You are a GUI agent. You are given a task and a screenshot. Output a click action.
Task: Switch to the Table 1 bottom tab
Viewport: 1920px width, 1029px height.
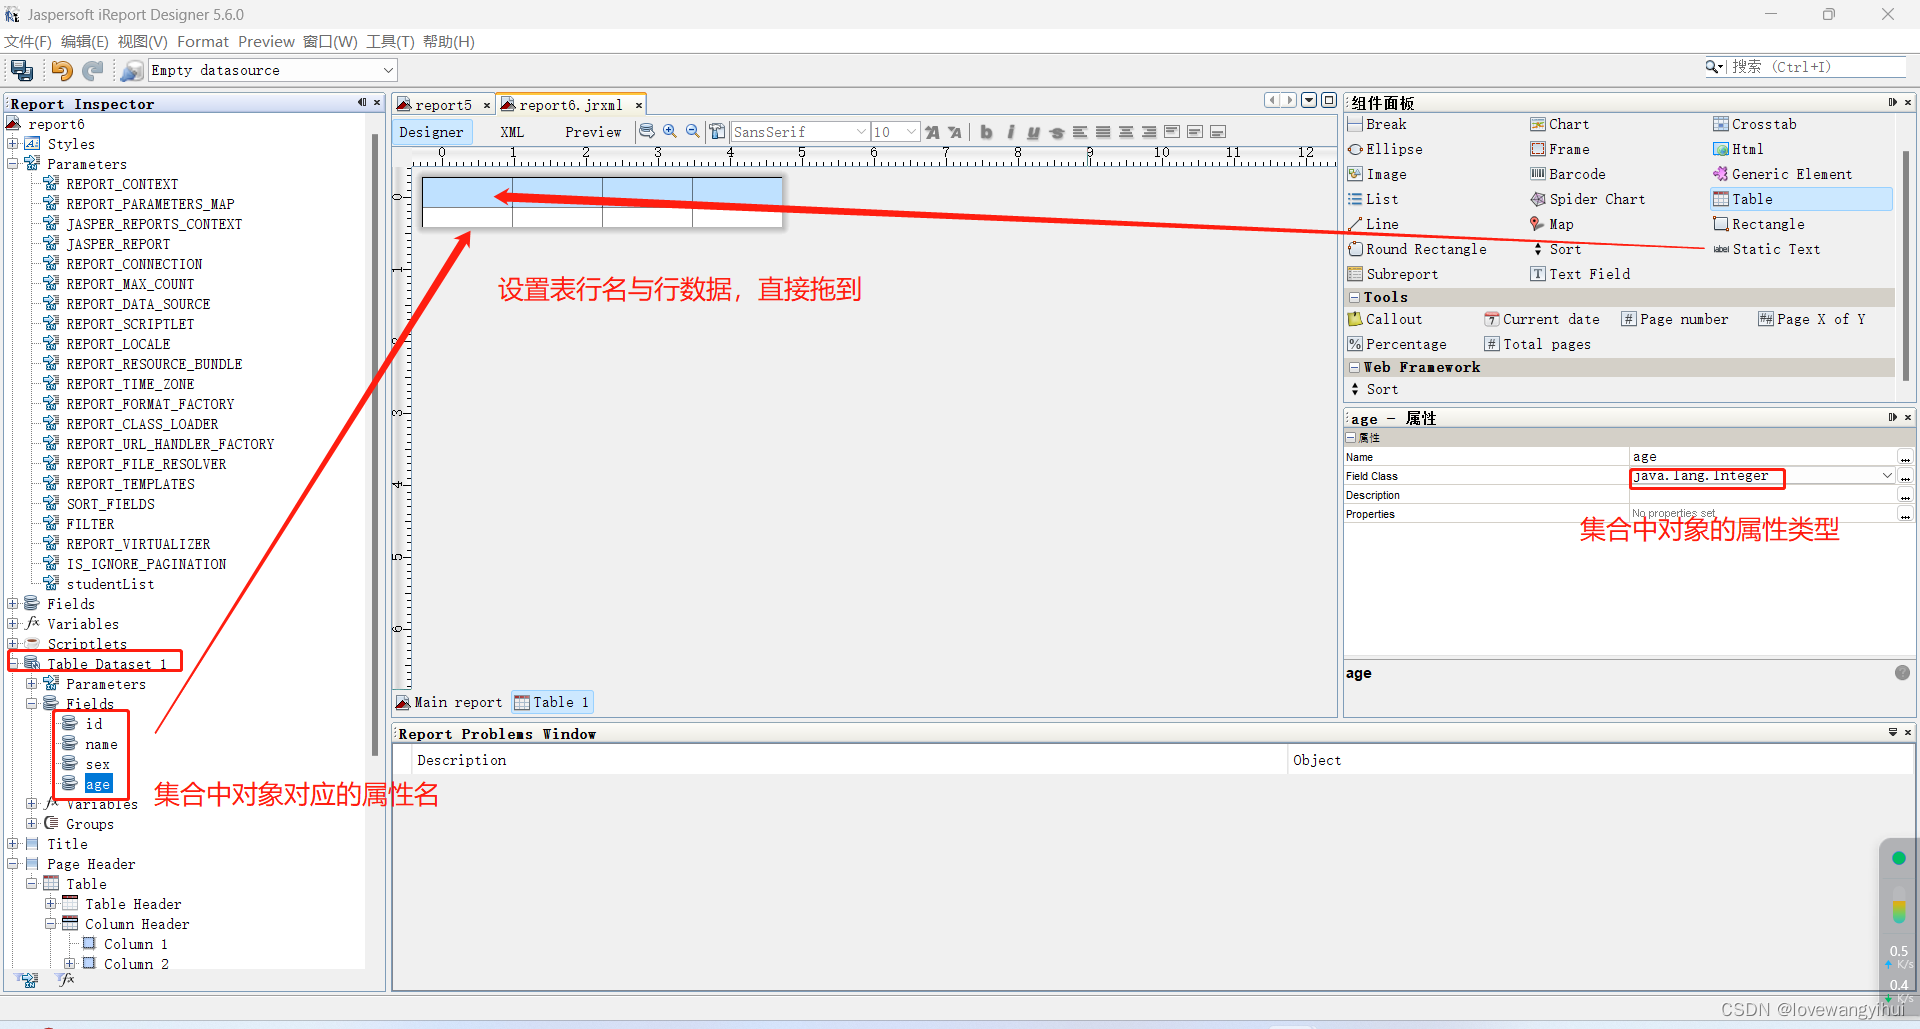[552, 702]
